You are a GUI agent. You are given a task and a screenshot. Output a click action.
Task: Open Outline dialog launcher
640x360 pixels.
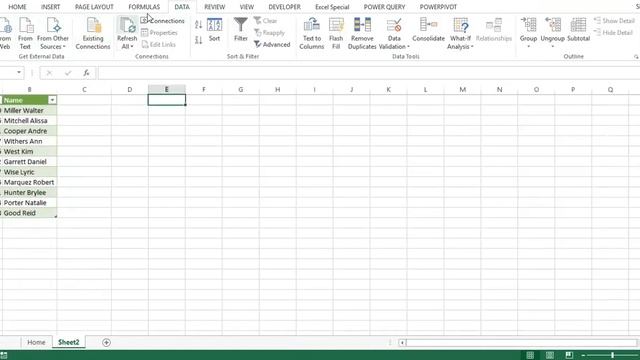coord(636,57)
